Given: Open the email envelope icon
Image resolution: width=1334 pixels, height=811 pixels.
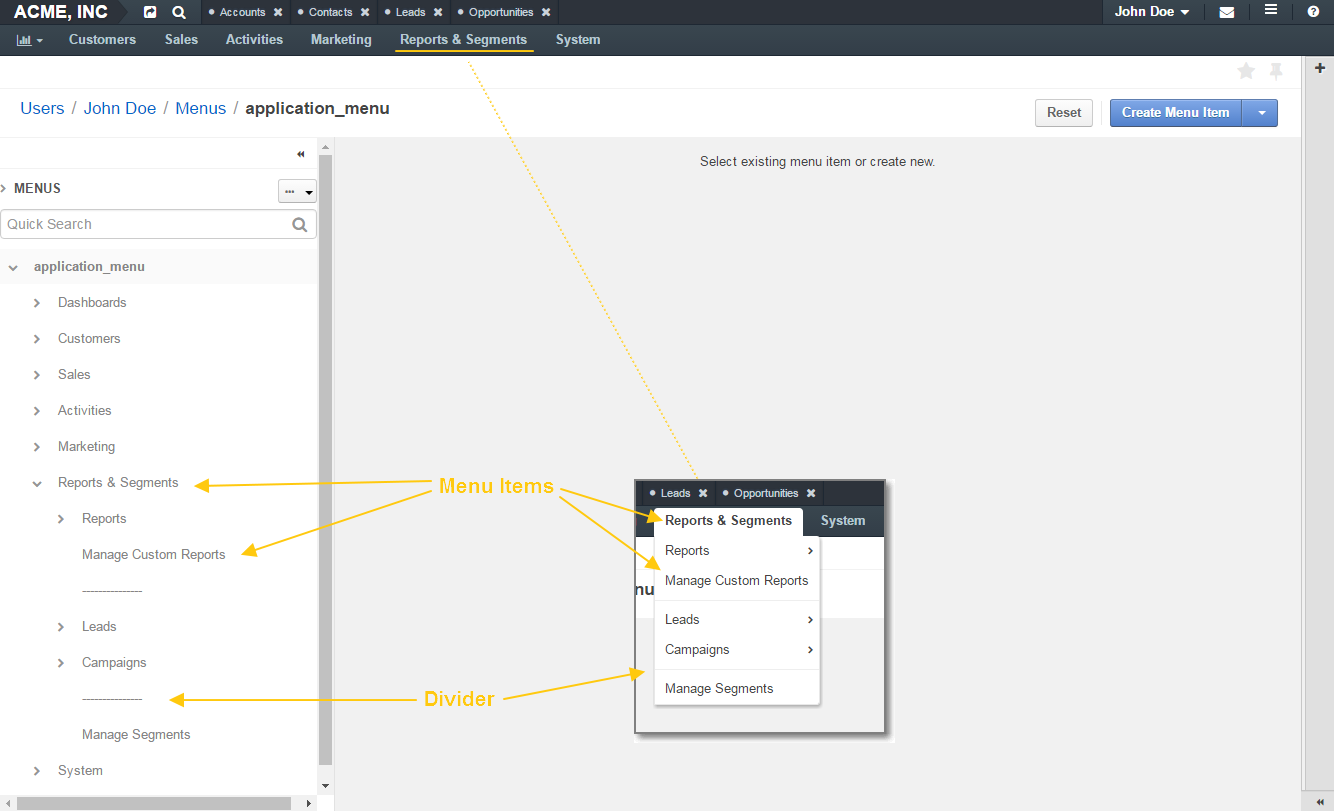Looking at the screenshot, I should (x=1226, y=12).
